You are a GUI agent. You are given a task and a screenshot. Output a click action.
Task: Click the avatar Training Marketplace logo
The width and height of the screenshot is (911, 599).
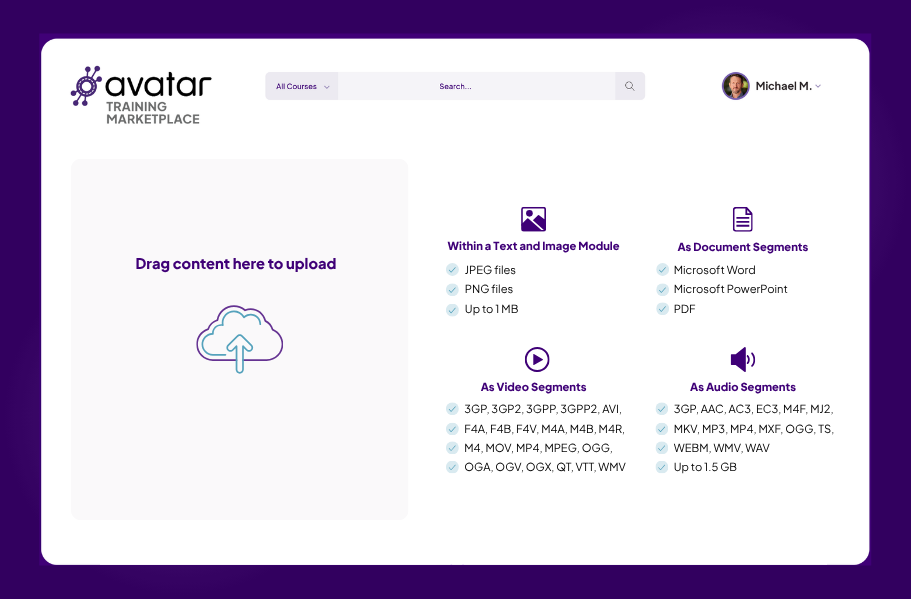(140, 95)
